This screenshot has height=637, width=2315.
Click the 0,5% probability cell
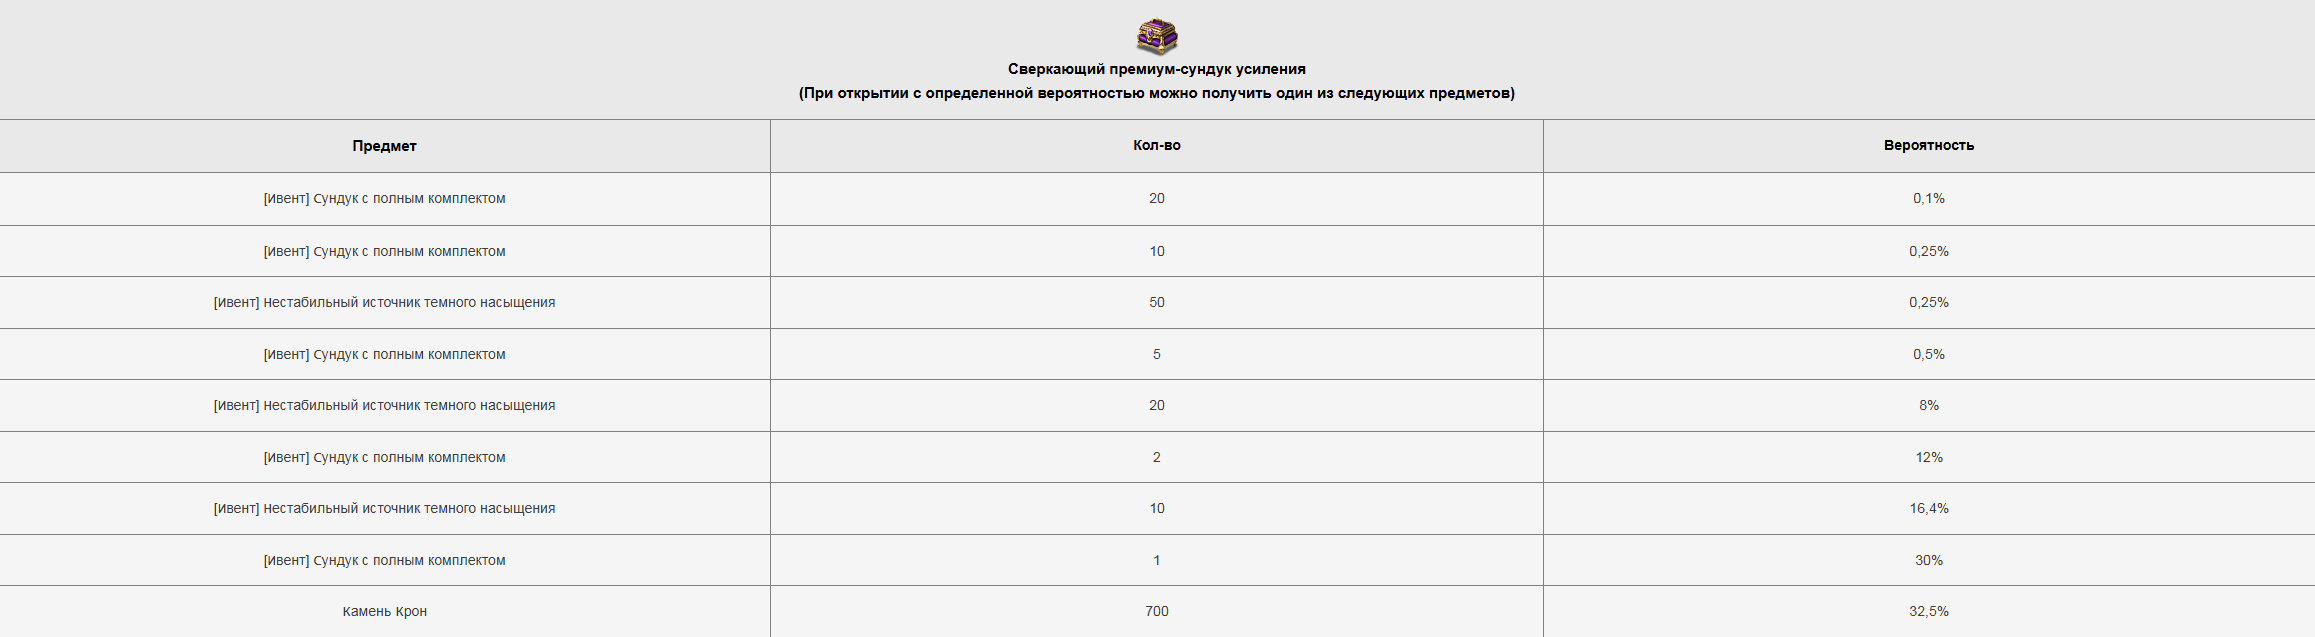(1928, 354)
